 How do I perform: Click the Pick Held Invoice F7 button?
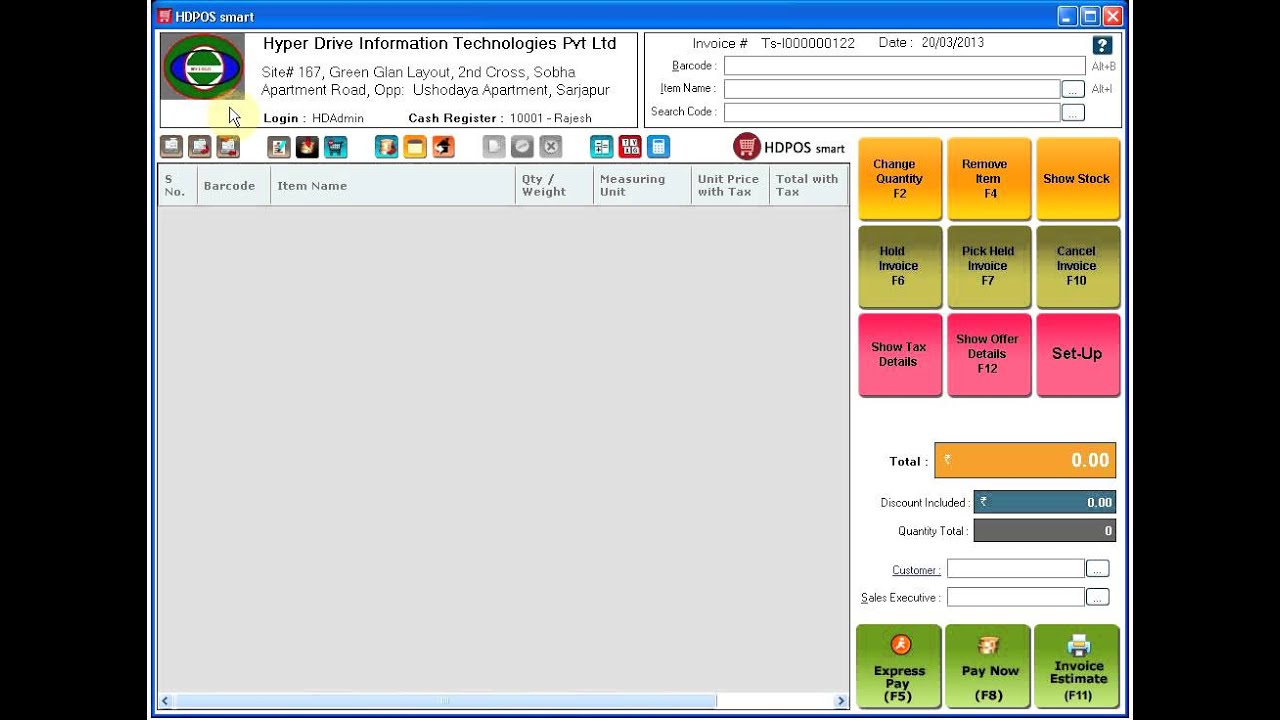click(988, 266)
